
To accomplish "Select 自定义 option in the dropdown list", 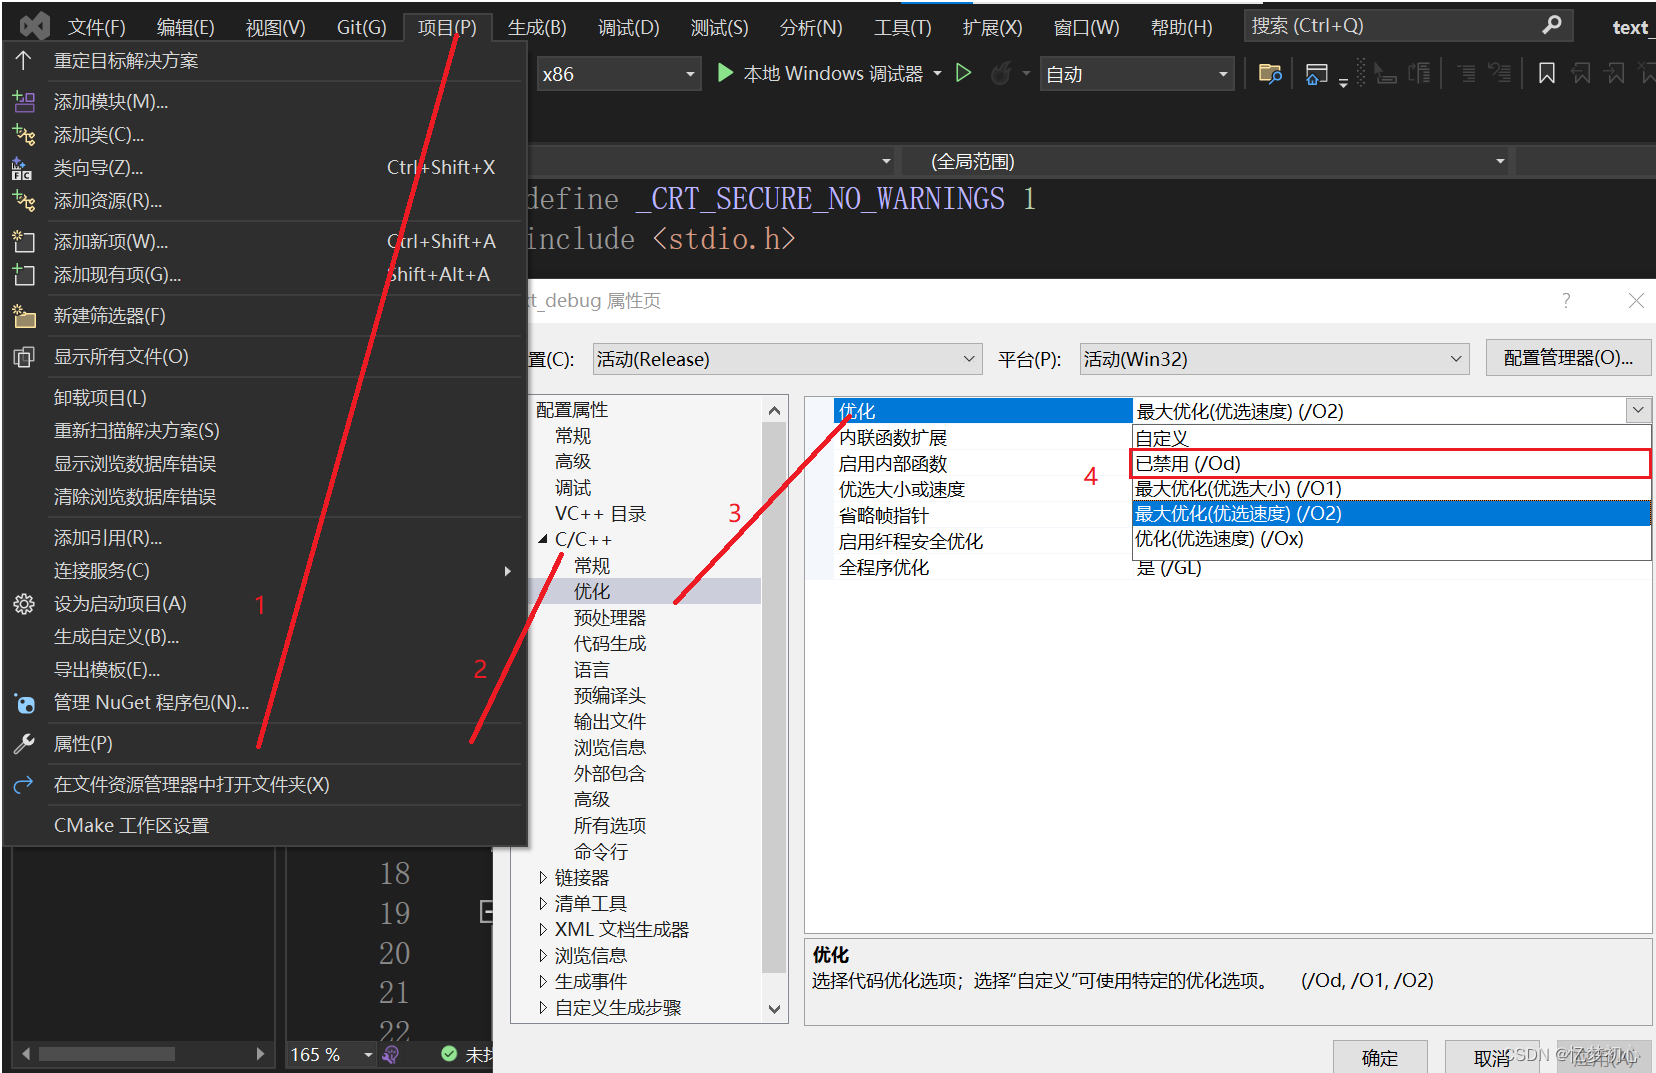I will pos(1391,438).
